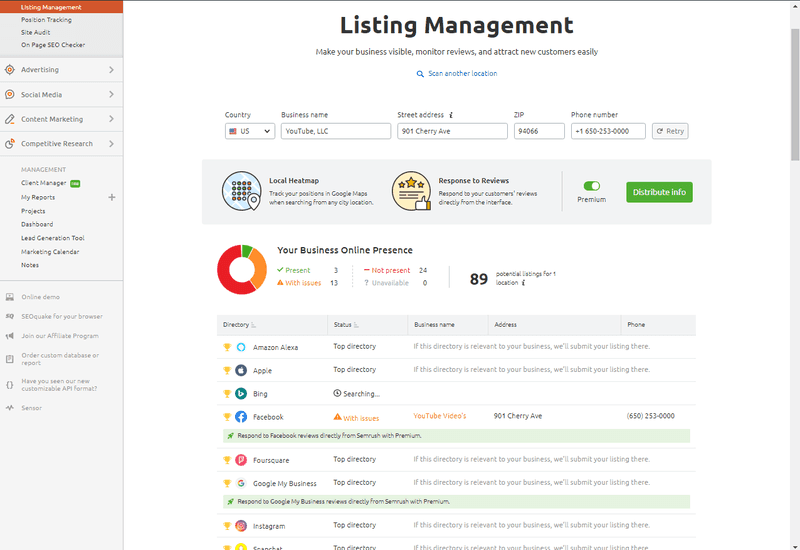Open On Page SEO Checker
Screen dimensions: 800x550
(53, 45)
